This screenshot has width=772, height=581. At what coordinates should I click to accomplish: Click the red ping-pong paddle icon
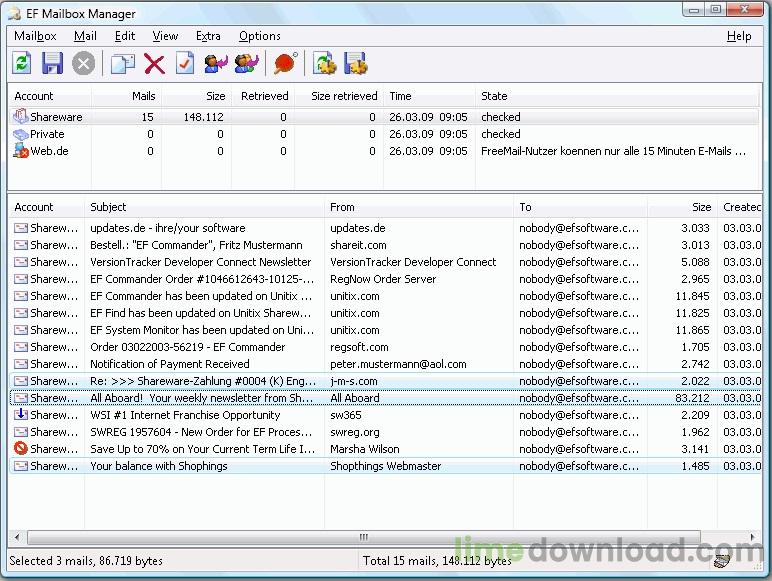click(x=286, y=64)
